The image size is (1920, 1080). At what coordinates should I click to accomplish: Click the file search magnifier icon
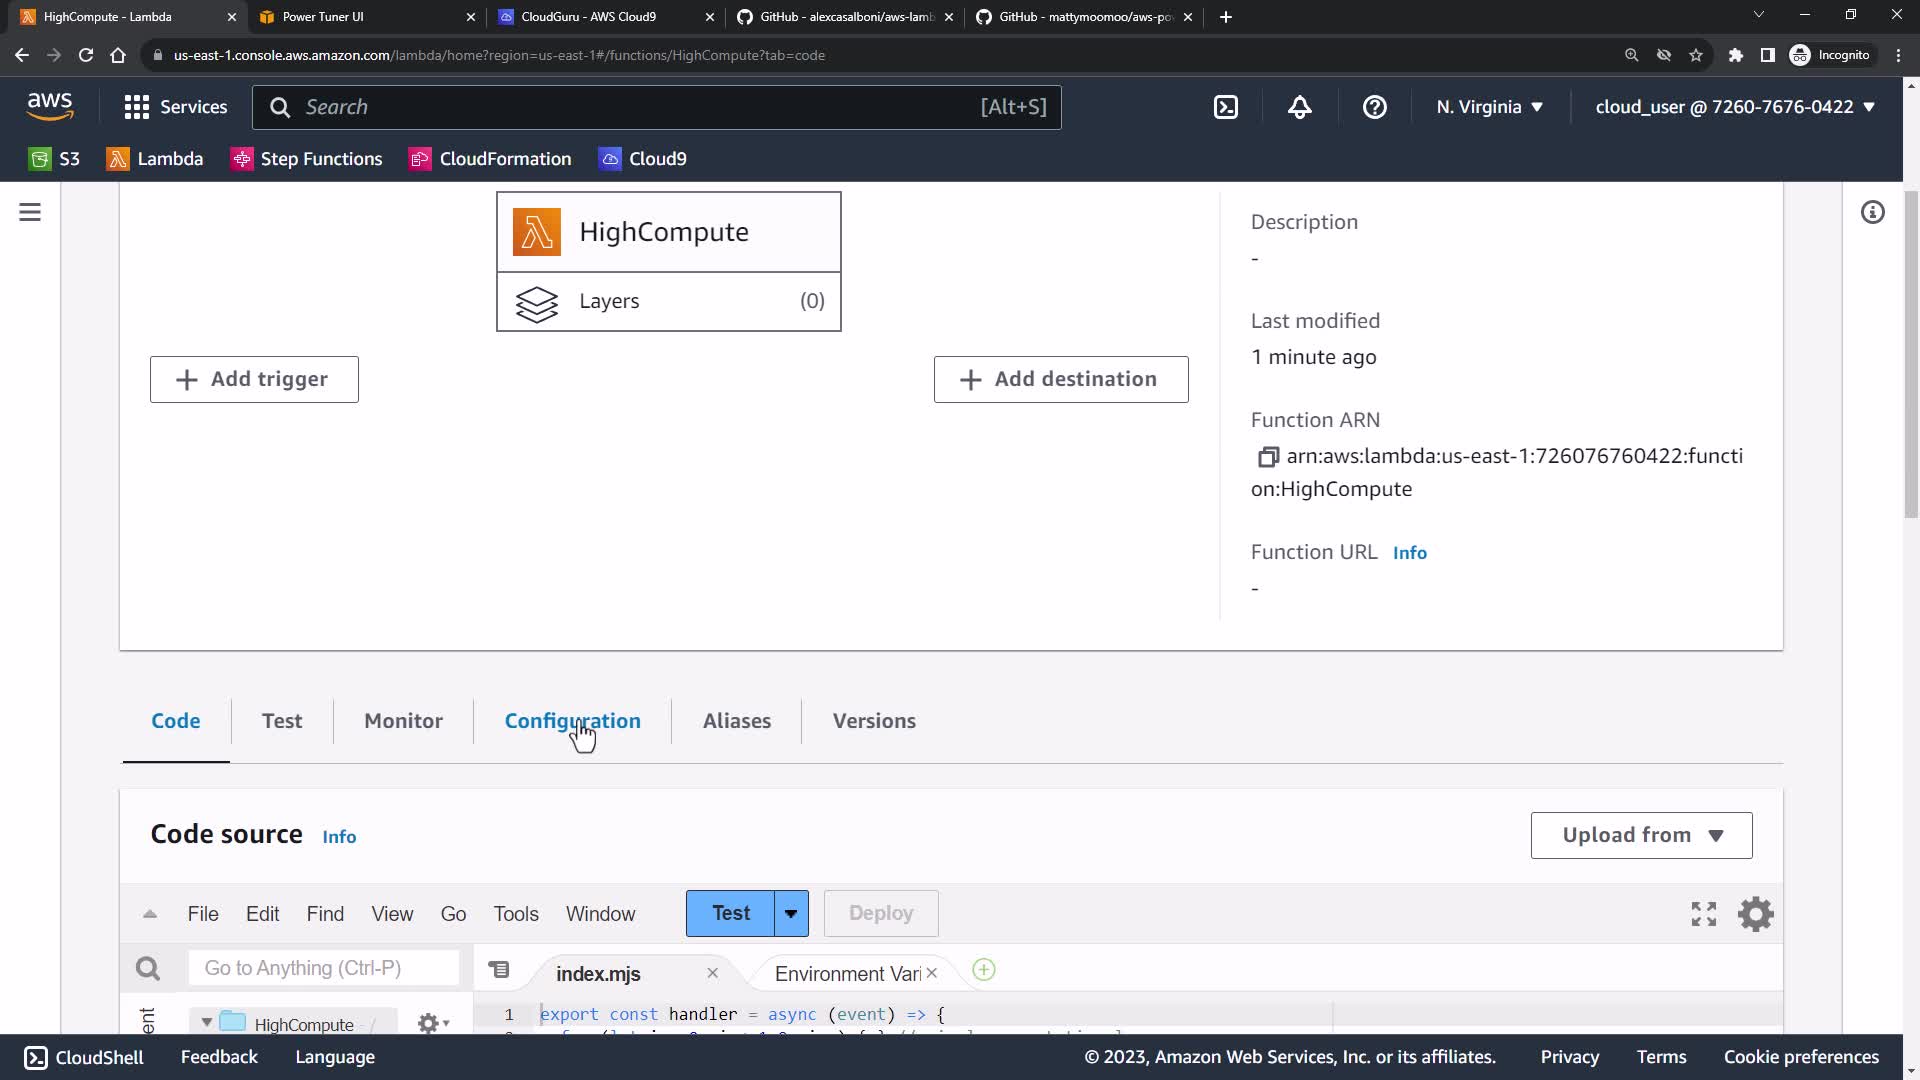pos(148,968)
